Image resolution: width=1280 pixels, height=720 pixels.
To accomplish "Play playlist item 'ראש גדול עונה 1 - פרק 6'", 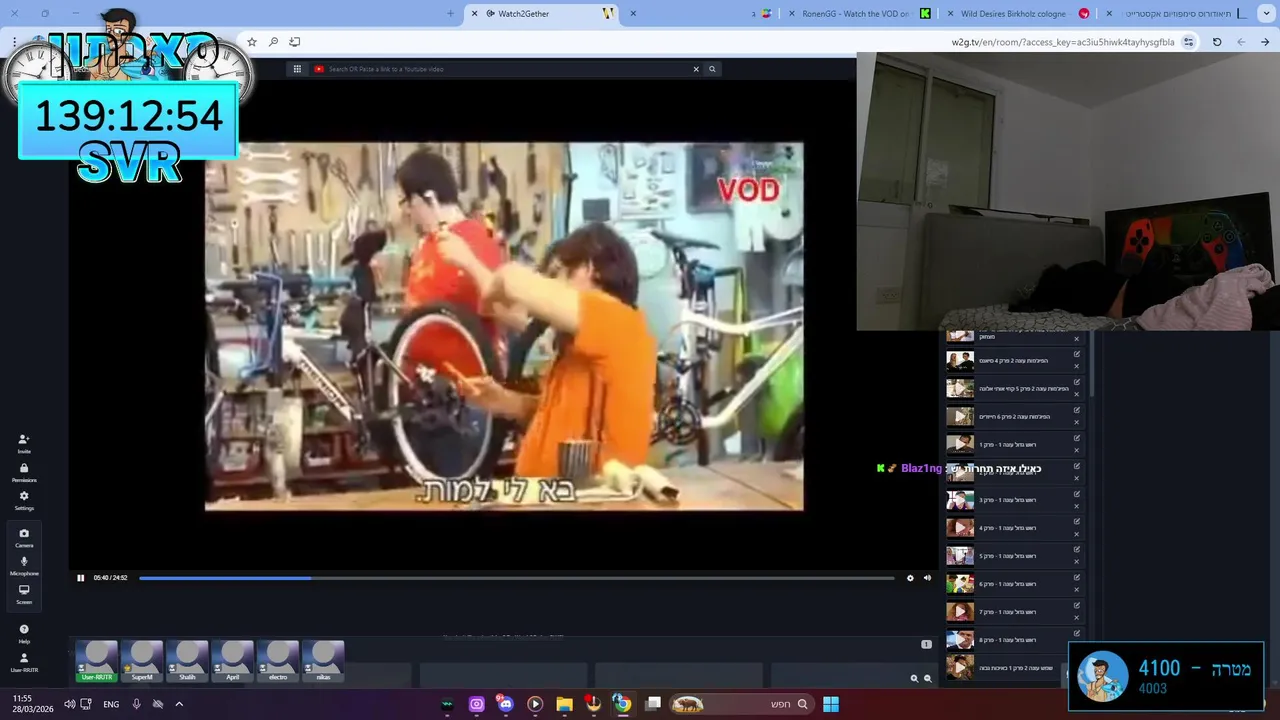I will click(960, 584).
